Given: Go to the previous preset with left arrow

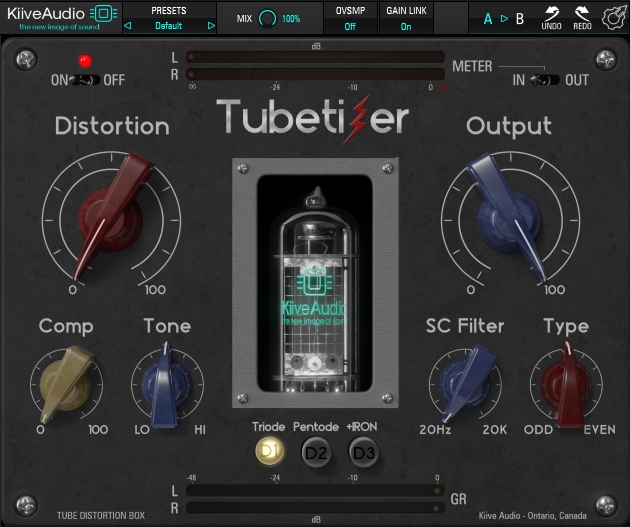Looking at the screenshot, I should (128, 26).
